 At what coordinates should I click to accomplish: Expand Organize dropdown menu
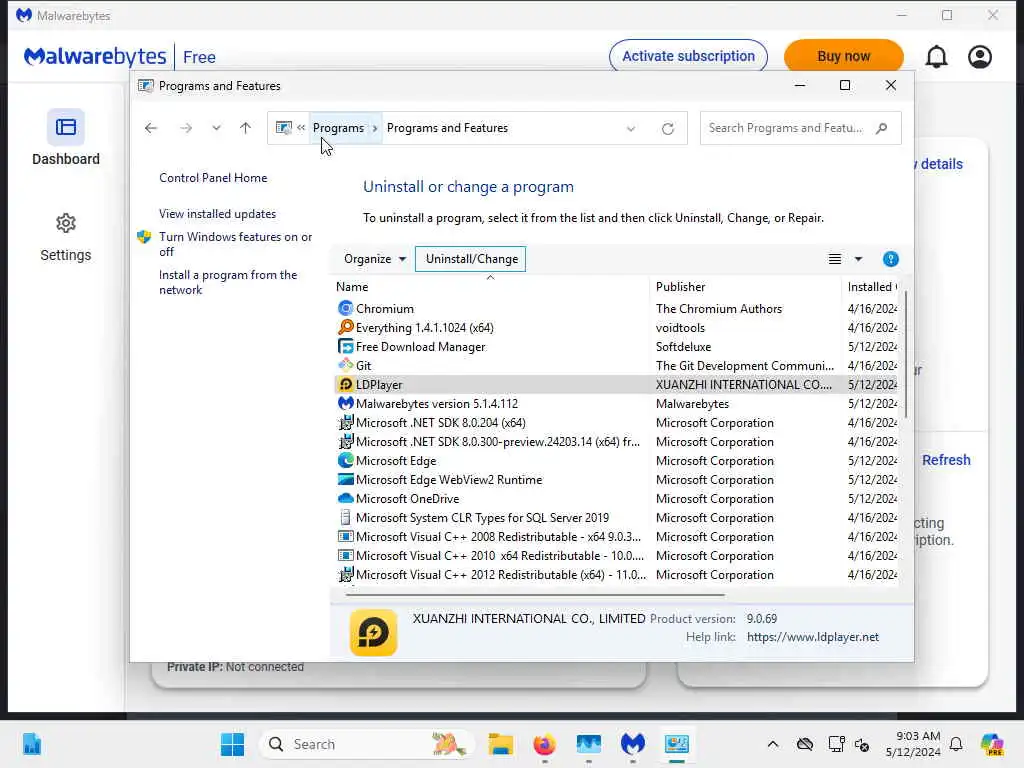coord(375,259)
